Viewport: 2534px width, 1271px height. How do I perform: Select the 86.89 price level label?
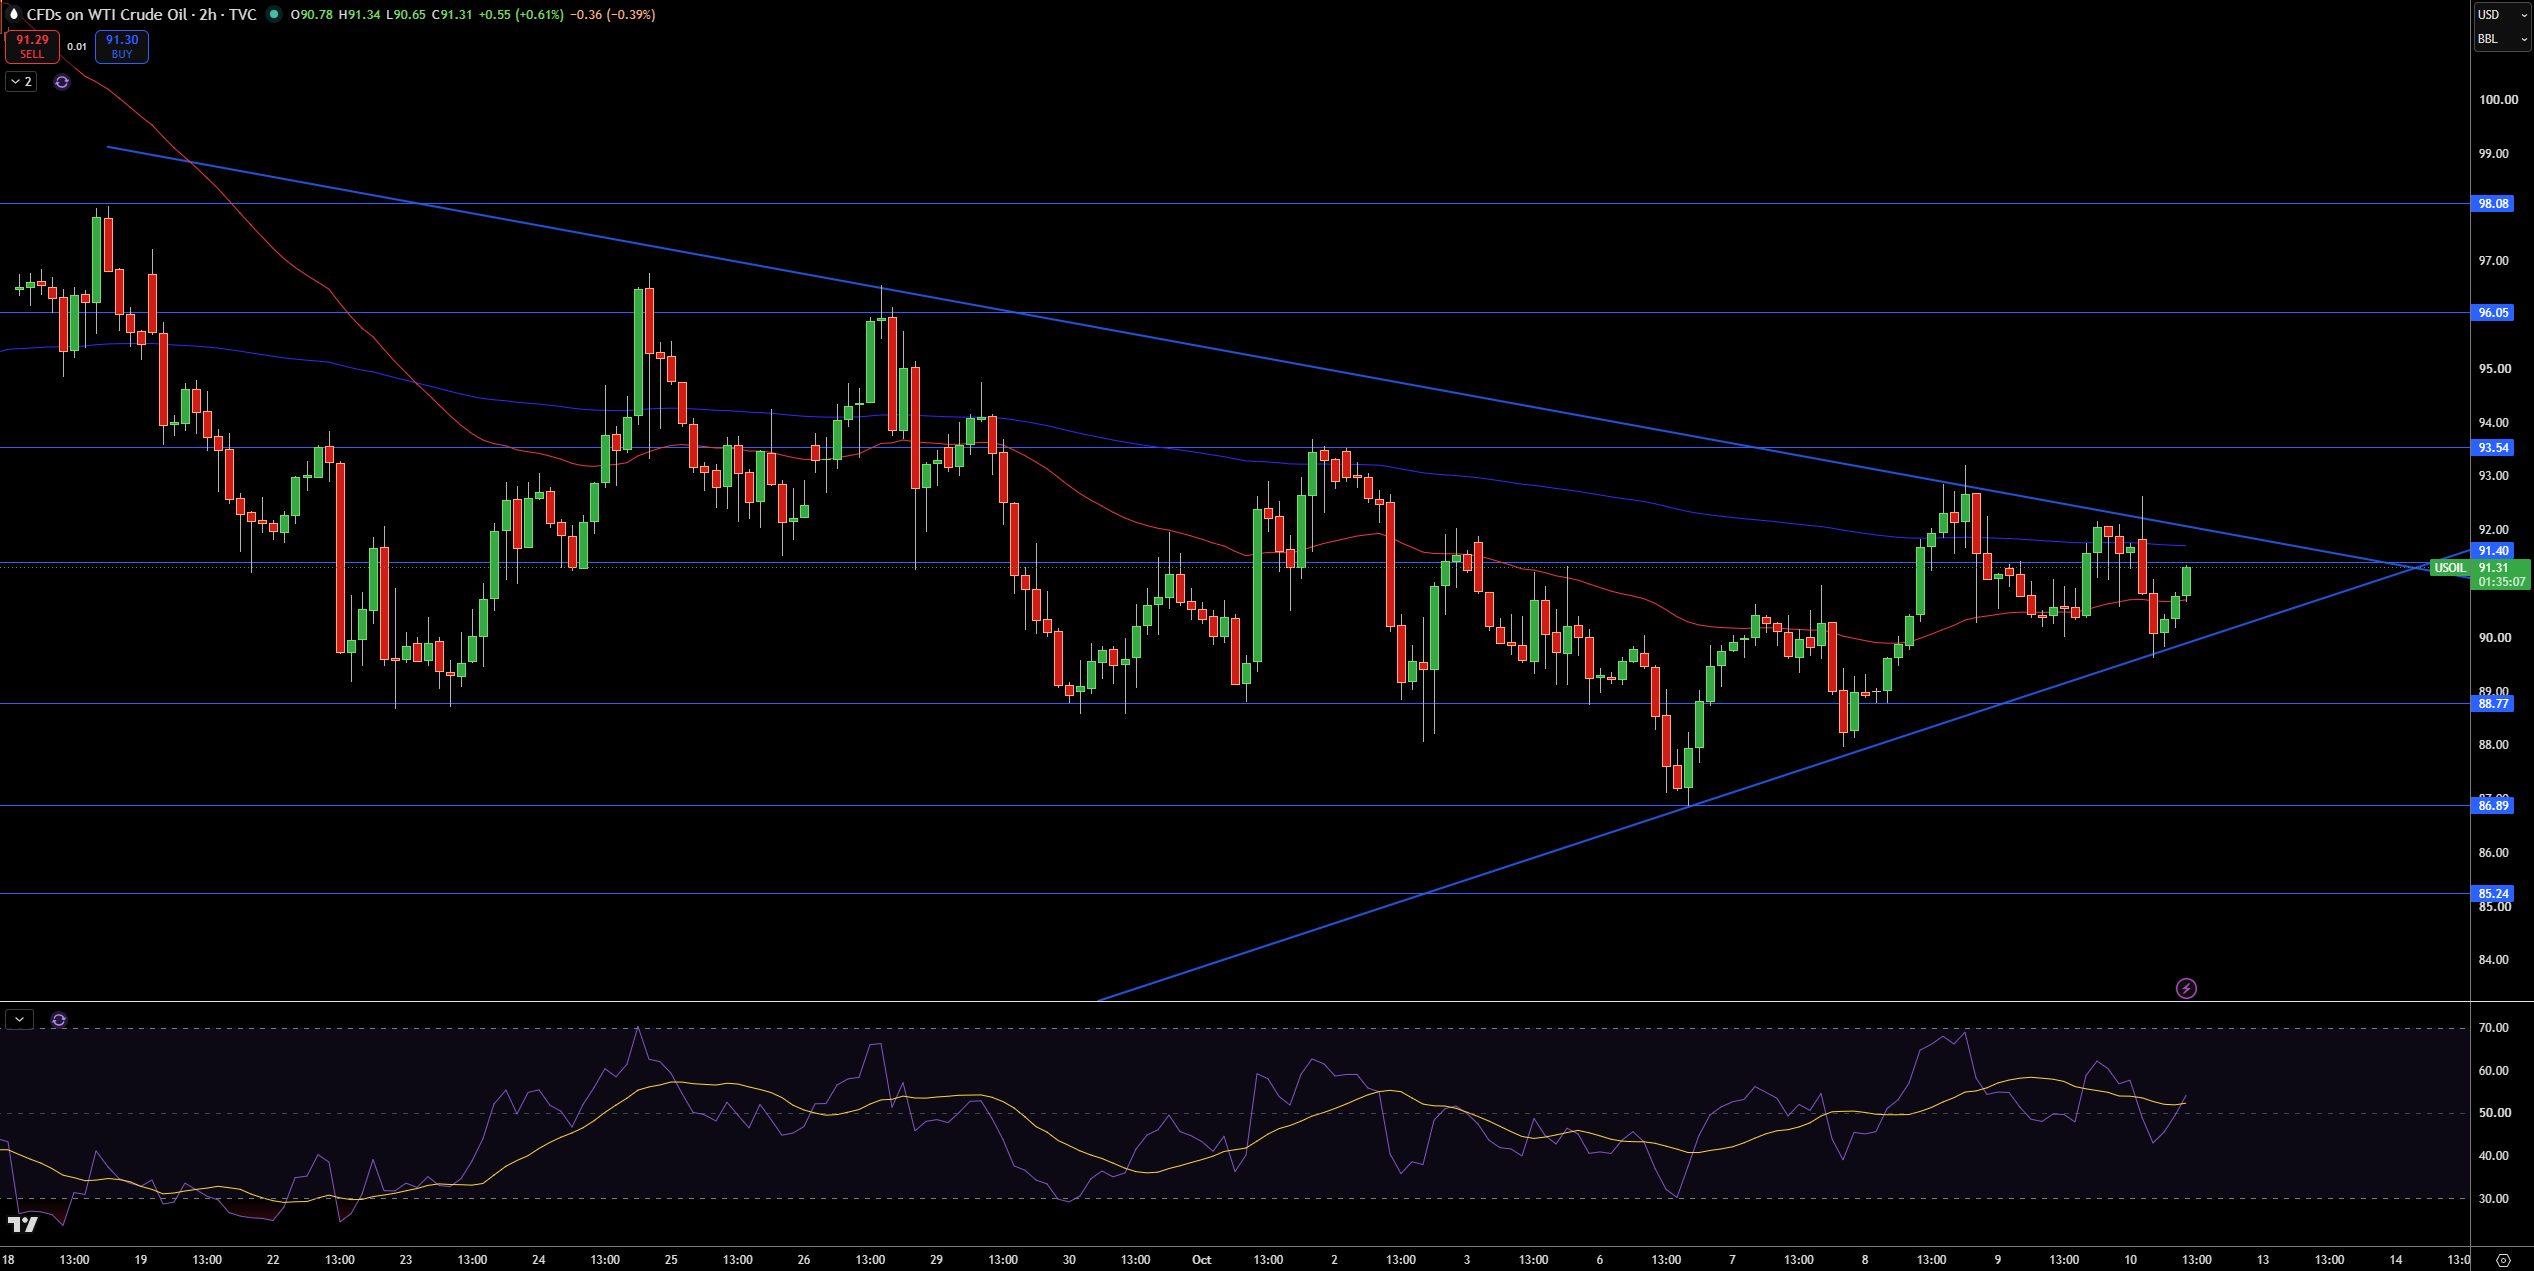pos(2492,806)
